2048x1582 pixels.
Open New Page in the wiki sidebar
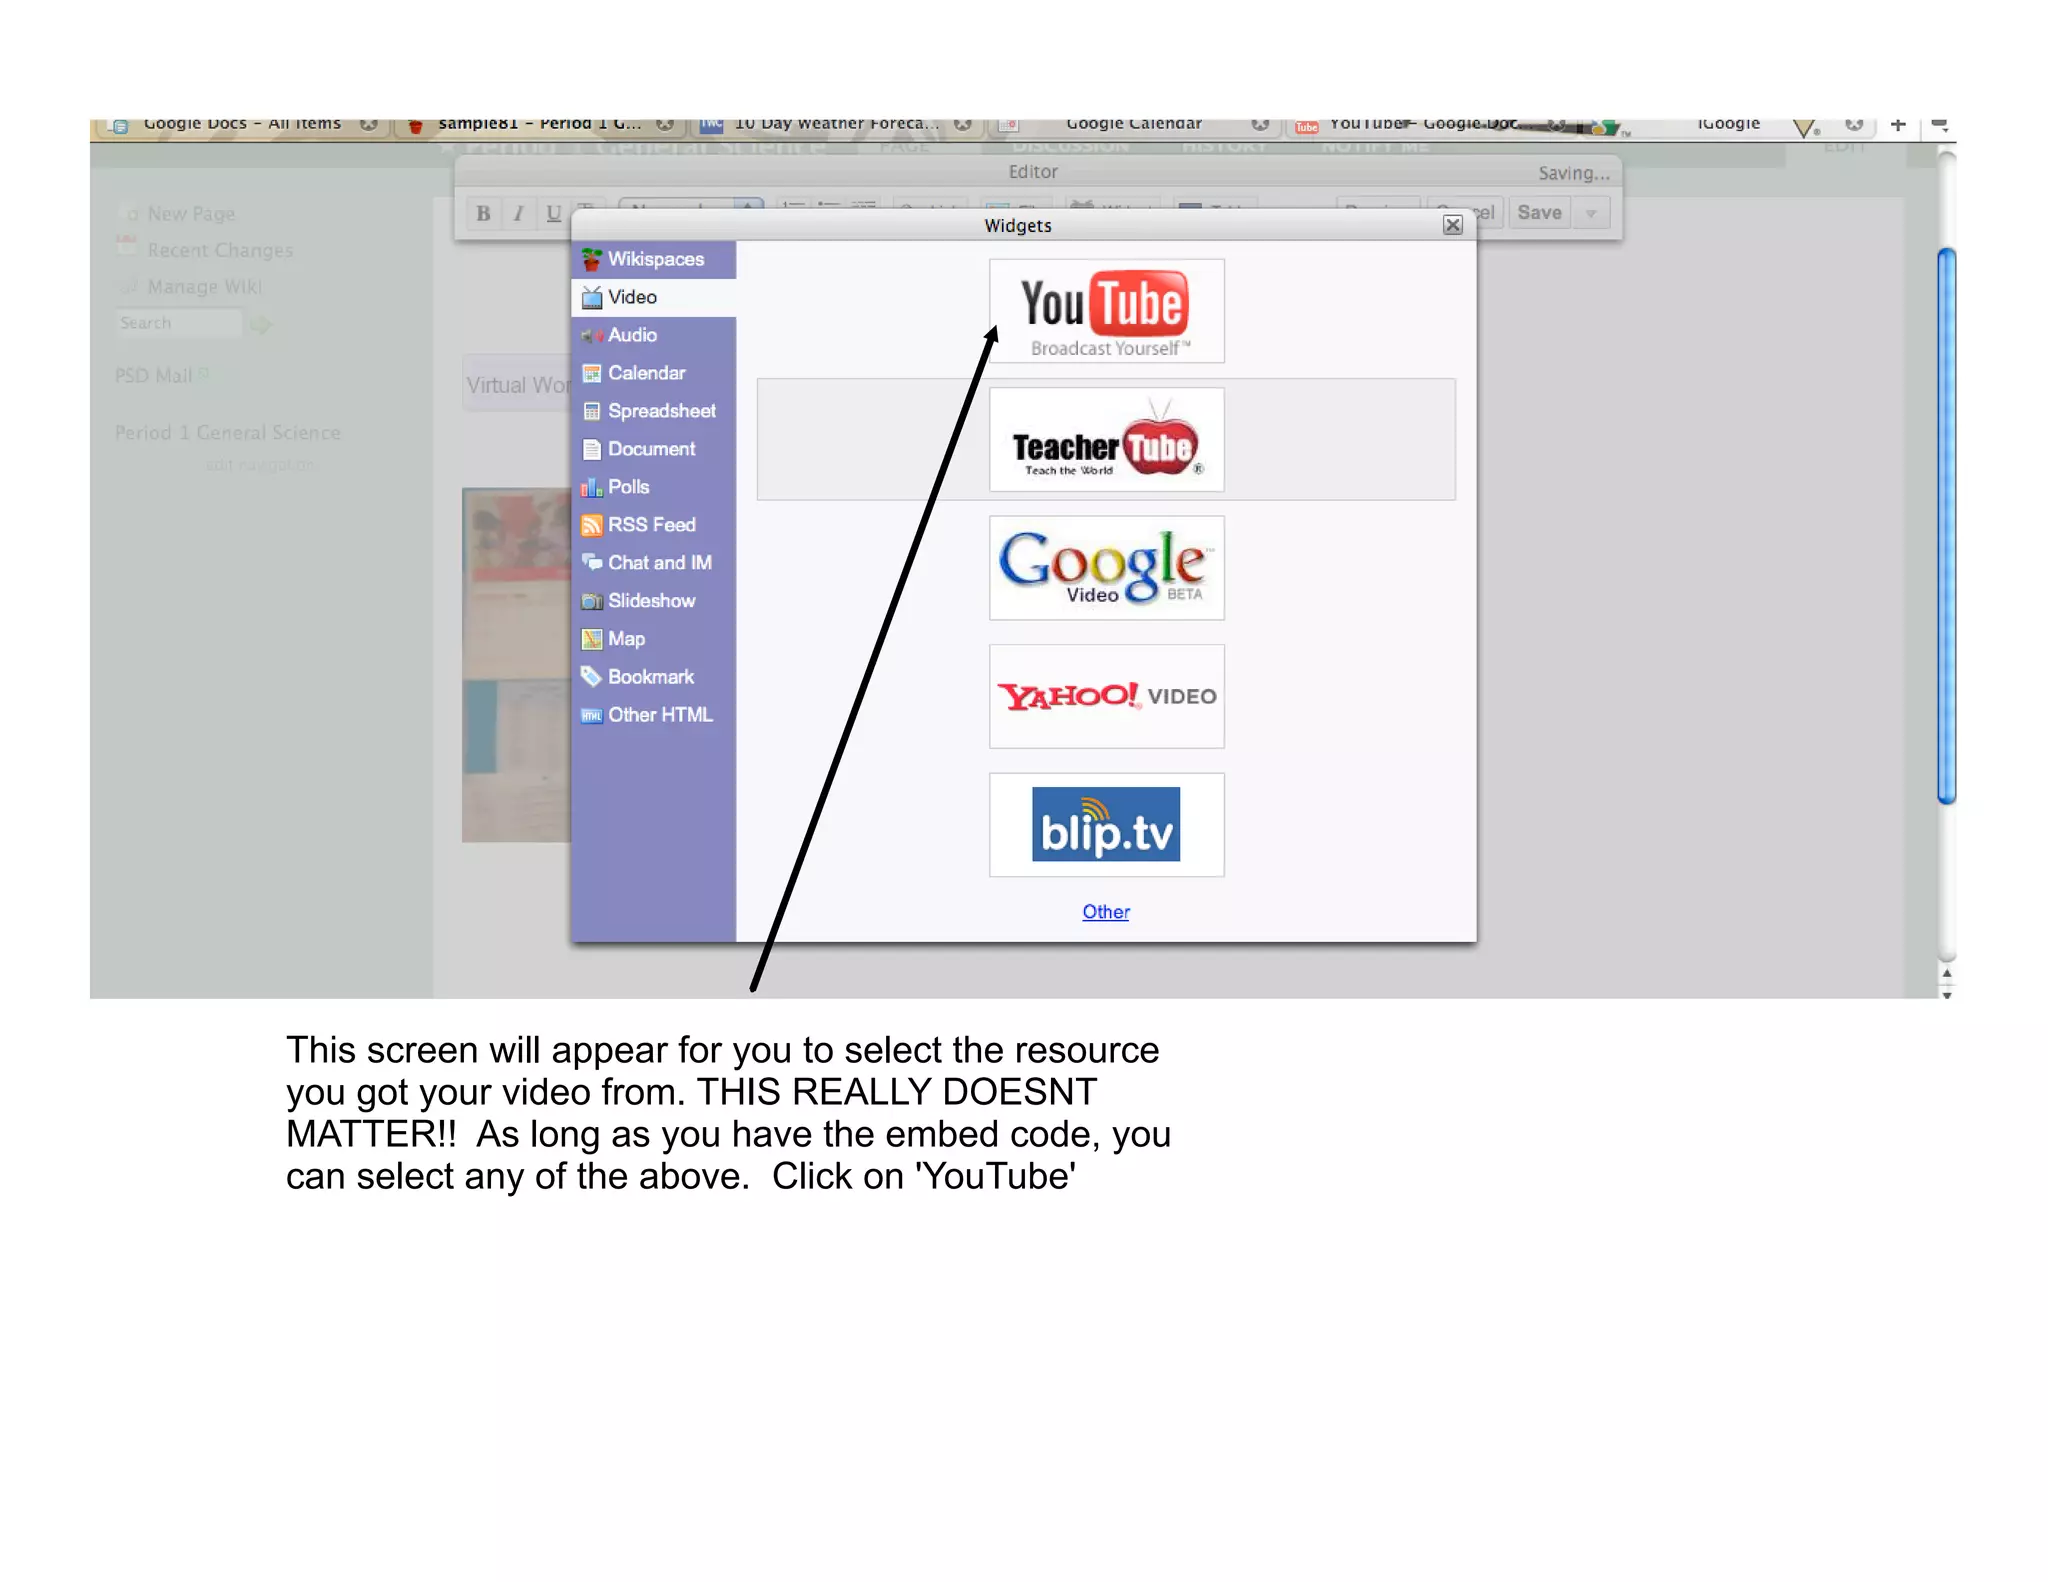coord(191,214)
